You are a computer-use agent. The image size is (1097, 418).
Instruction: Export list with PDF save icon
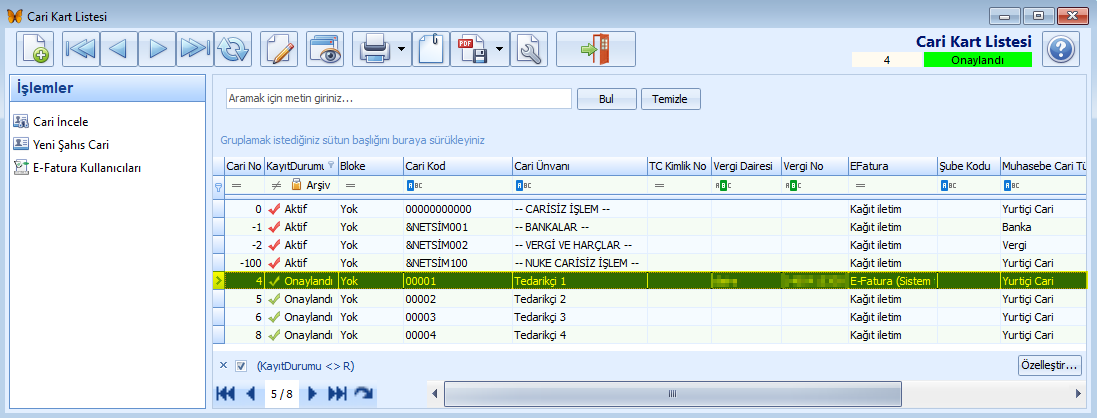pyautogui.click(x=471, y=49)
